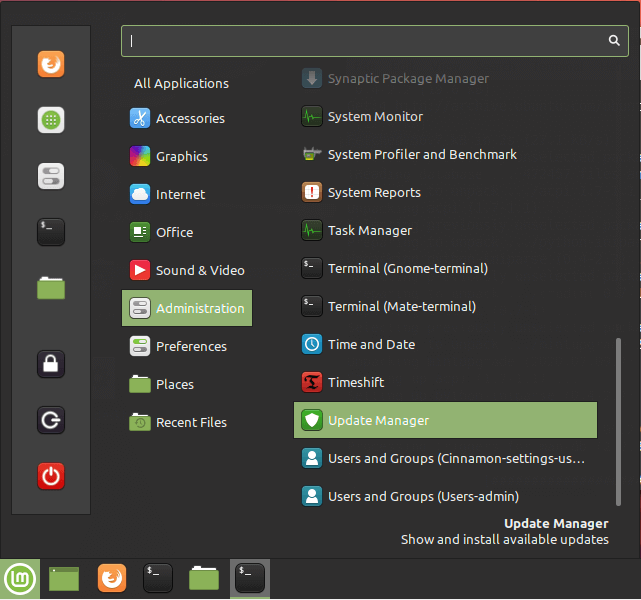Click the search magnifier icon
641x600 pixels.
(614, 41)
